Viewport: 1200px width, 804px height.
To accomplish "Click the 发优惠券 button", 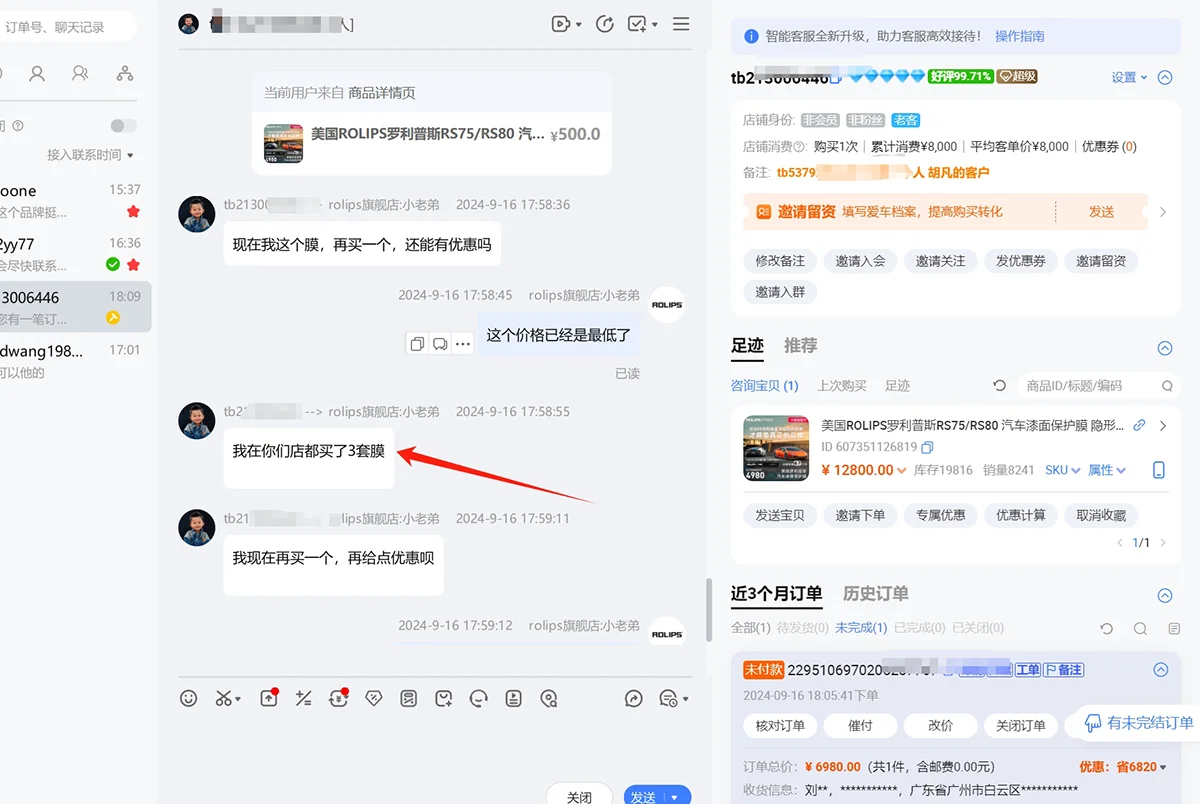I will 1019,261.
